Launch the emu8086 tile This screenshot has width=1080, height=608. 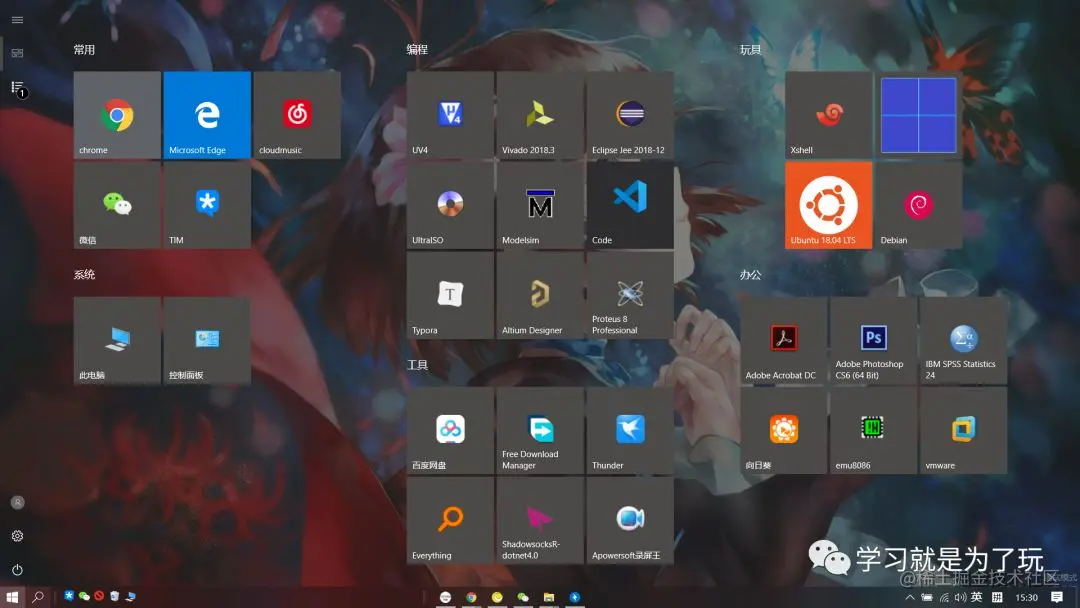coord(873,430)
